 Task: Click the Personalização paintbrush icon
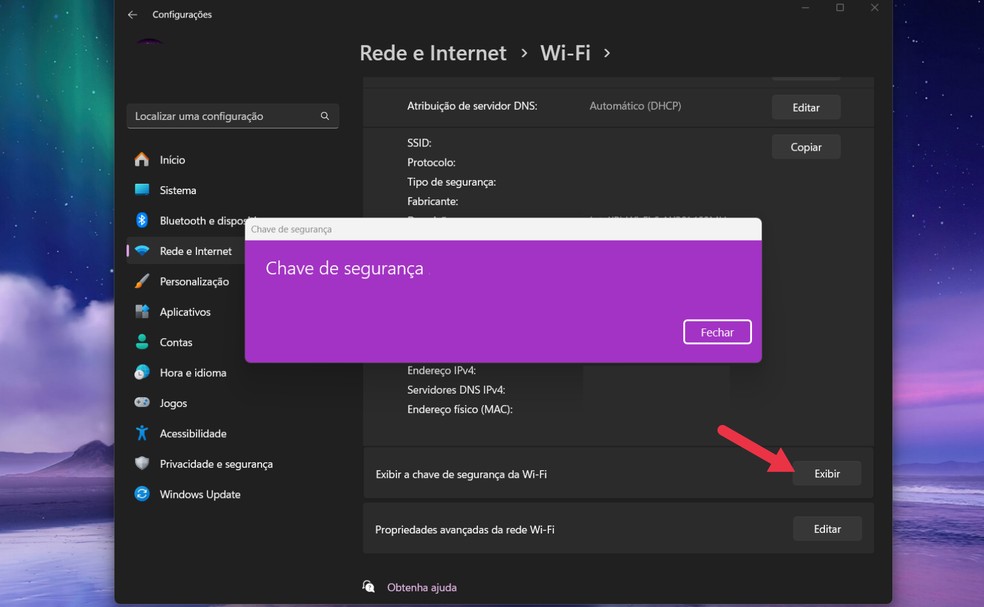click(x=142, y=281)
